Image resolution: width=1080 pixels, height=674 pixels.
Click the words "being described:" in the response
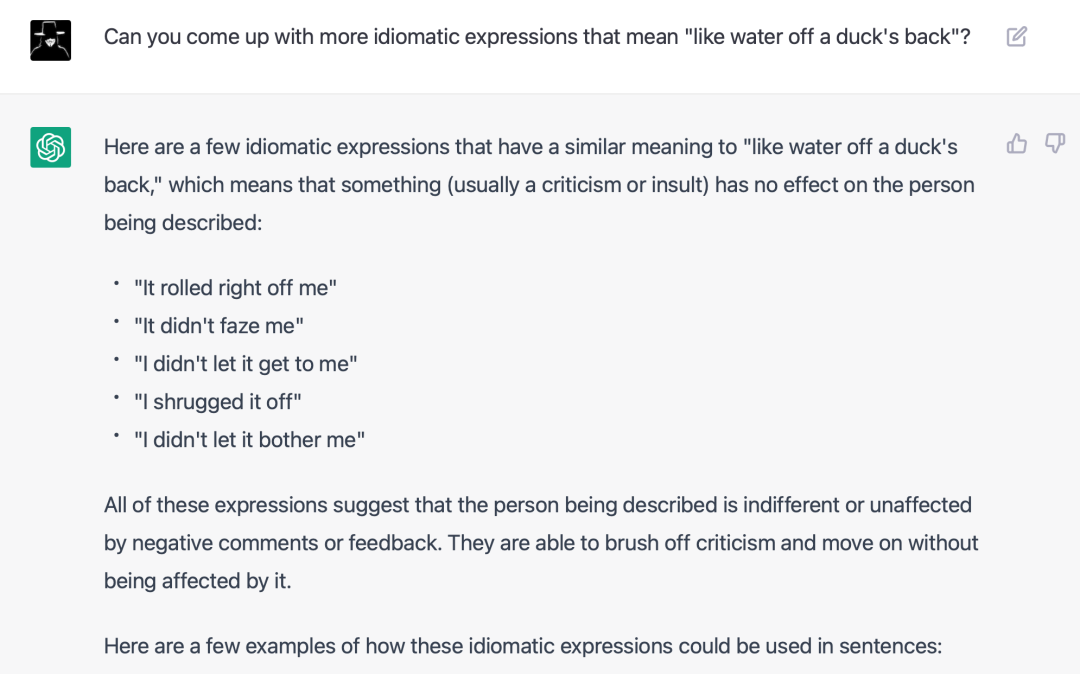point(183,222)
